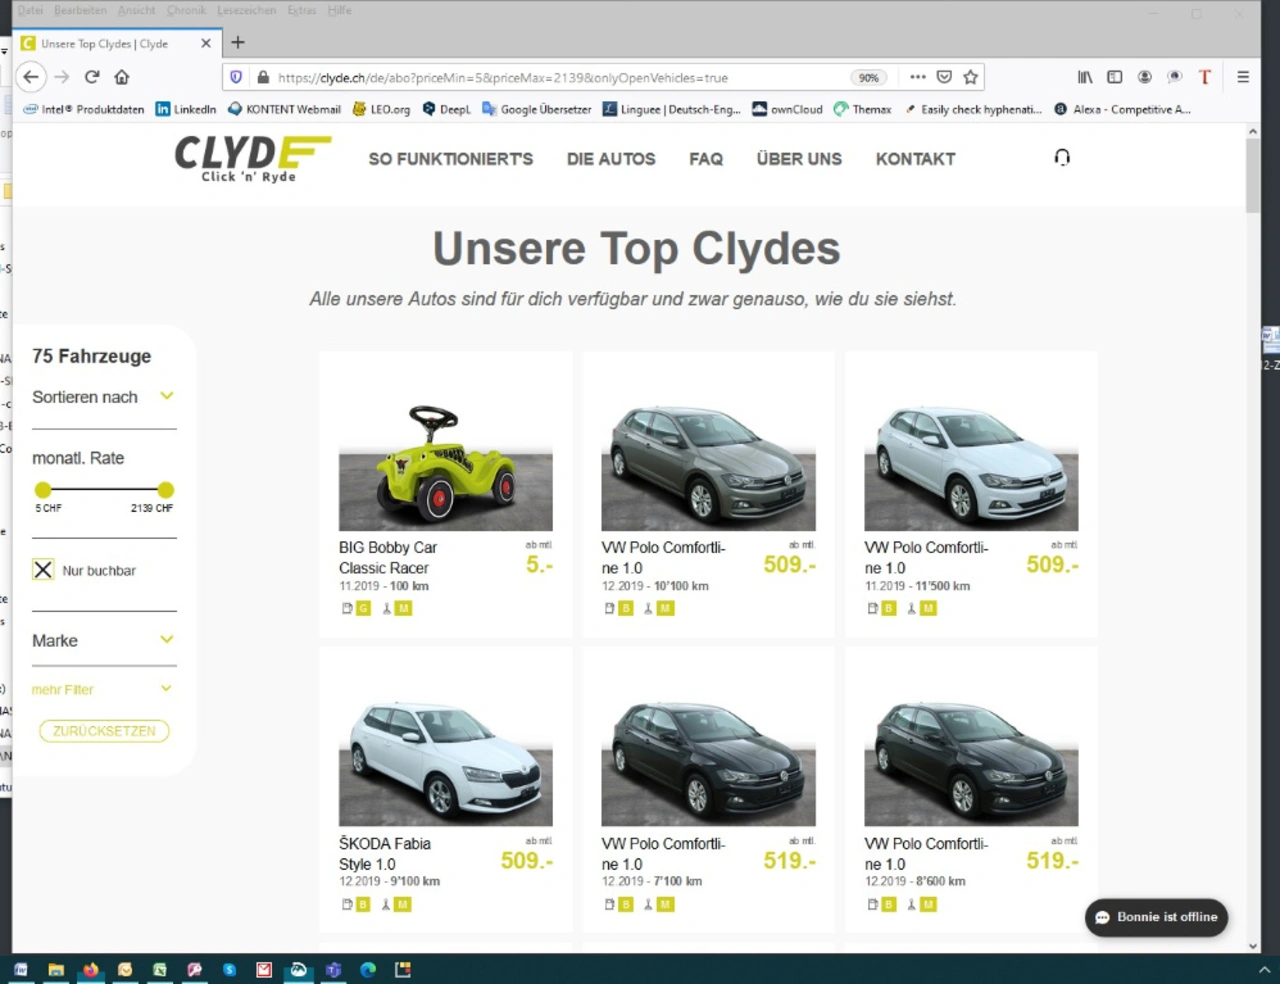Open Microsoft Edge from the taskbar
1280x984 pixels.
point(368,969)
